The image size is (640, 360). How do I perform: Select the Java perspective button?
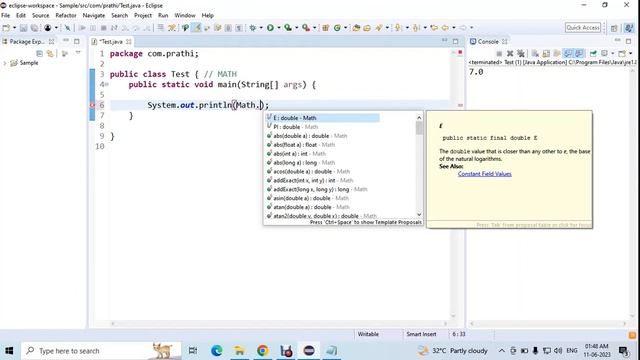click(x=629, y=28)
